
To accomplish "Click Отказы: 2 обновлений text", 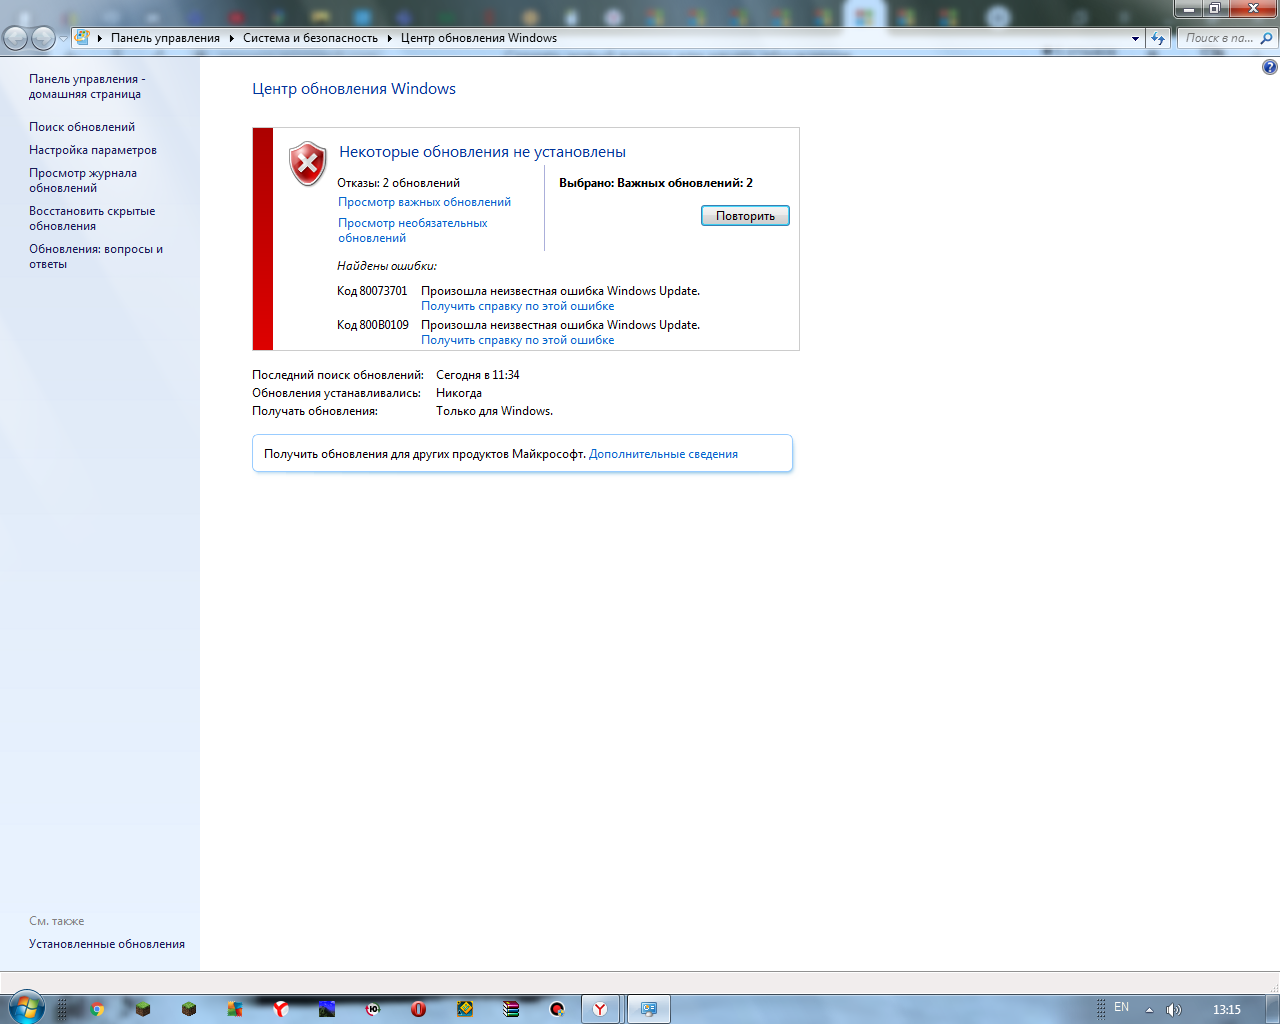I will tap(399, 183).
